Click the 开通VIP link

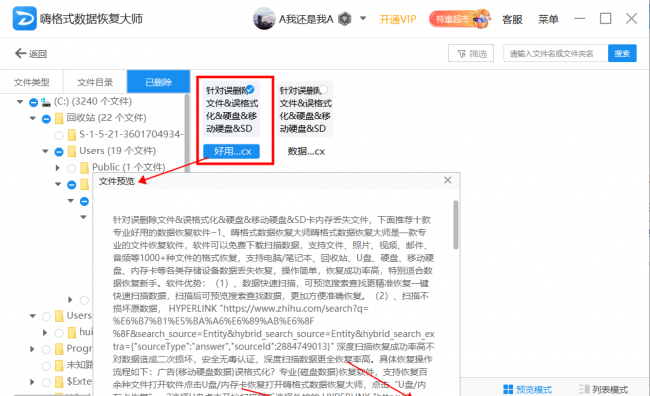pyautogui.click(x=398, y=19)
